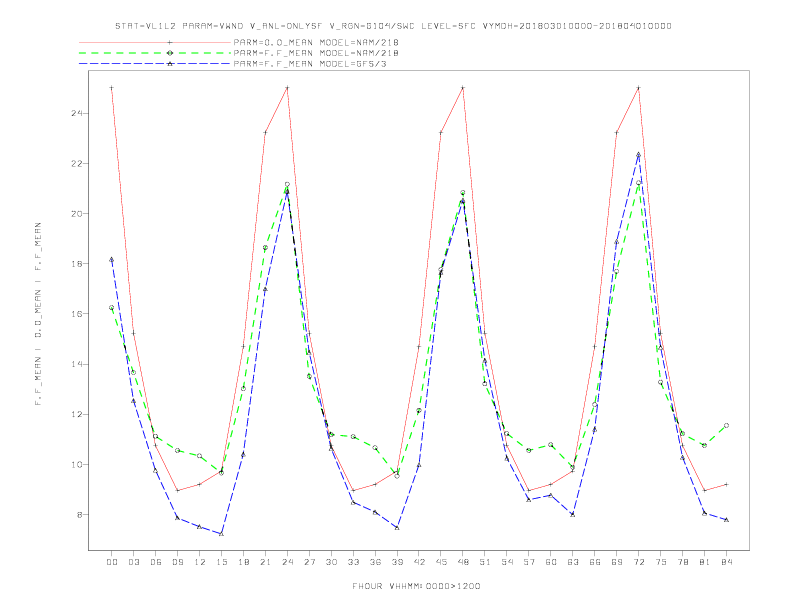Click green NAM circle marker at hour 84
The image size is (792, 612).
tap(726, 426)
